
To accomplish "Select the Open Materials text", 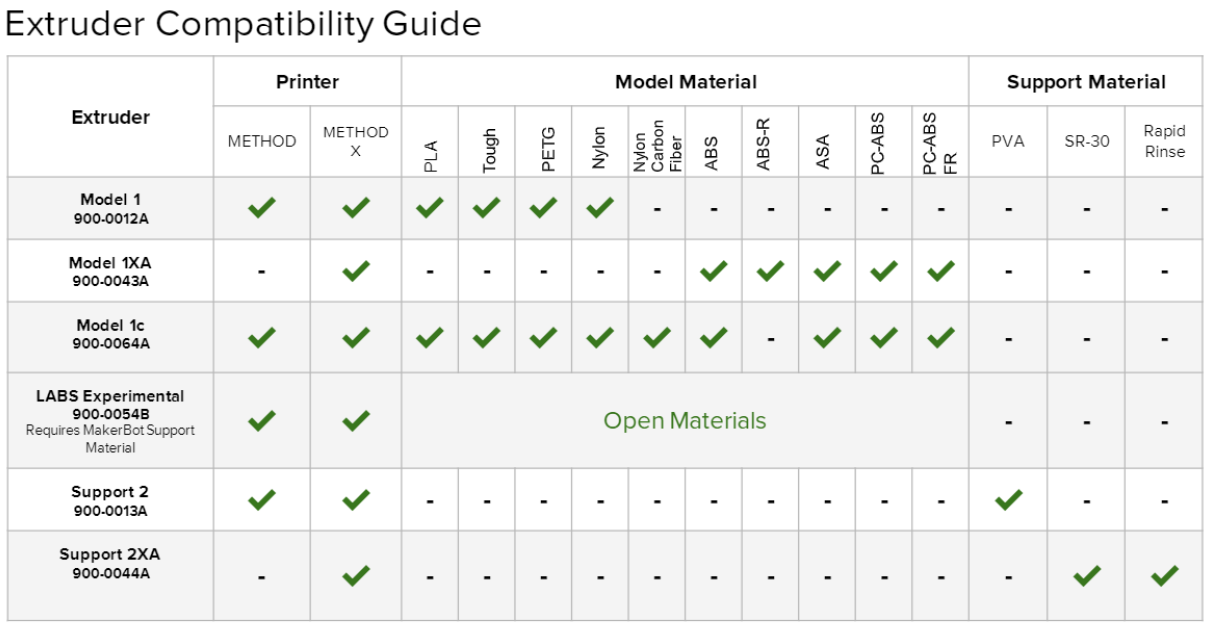I will pos(684,421).
